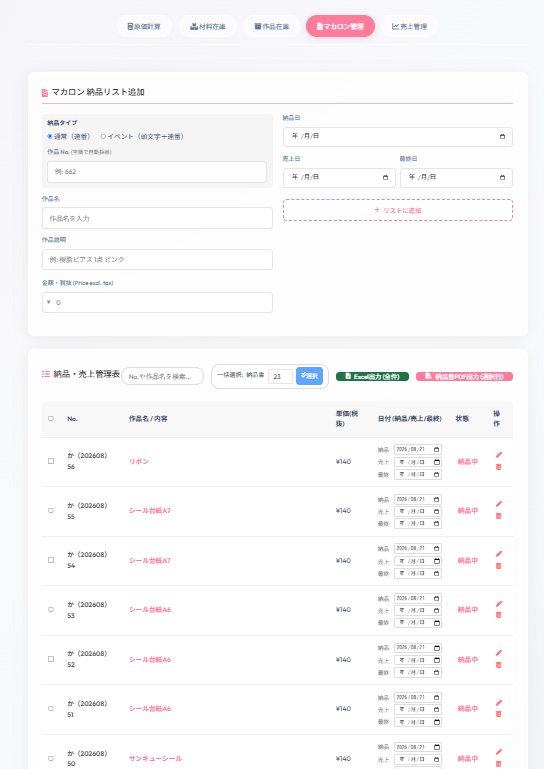Click the trash delete icon for No. 56
This screenshot has height=769, width=544.
tap(498, 467)
